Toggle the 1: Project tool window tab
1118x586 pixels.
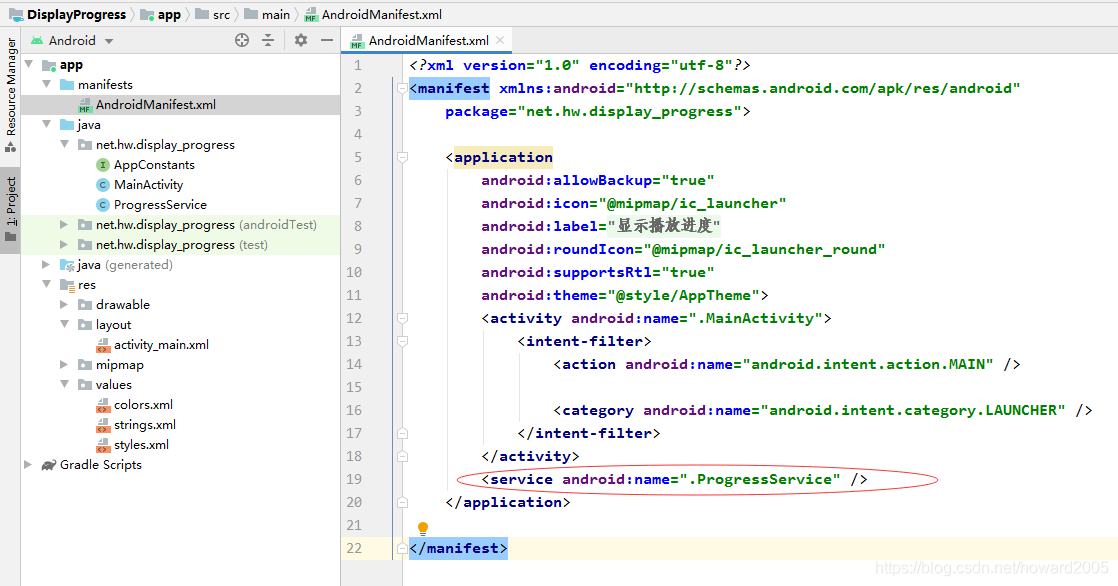pyautogui.click(x=11, y=208)
